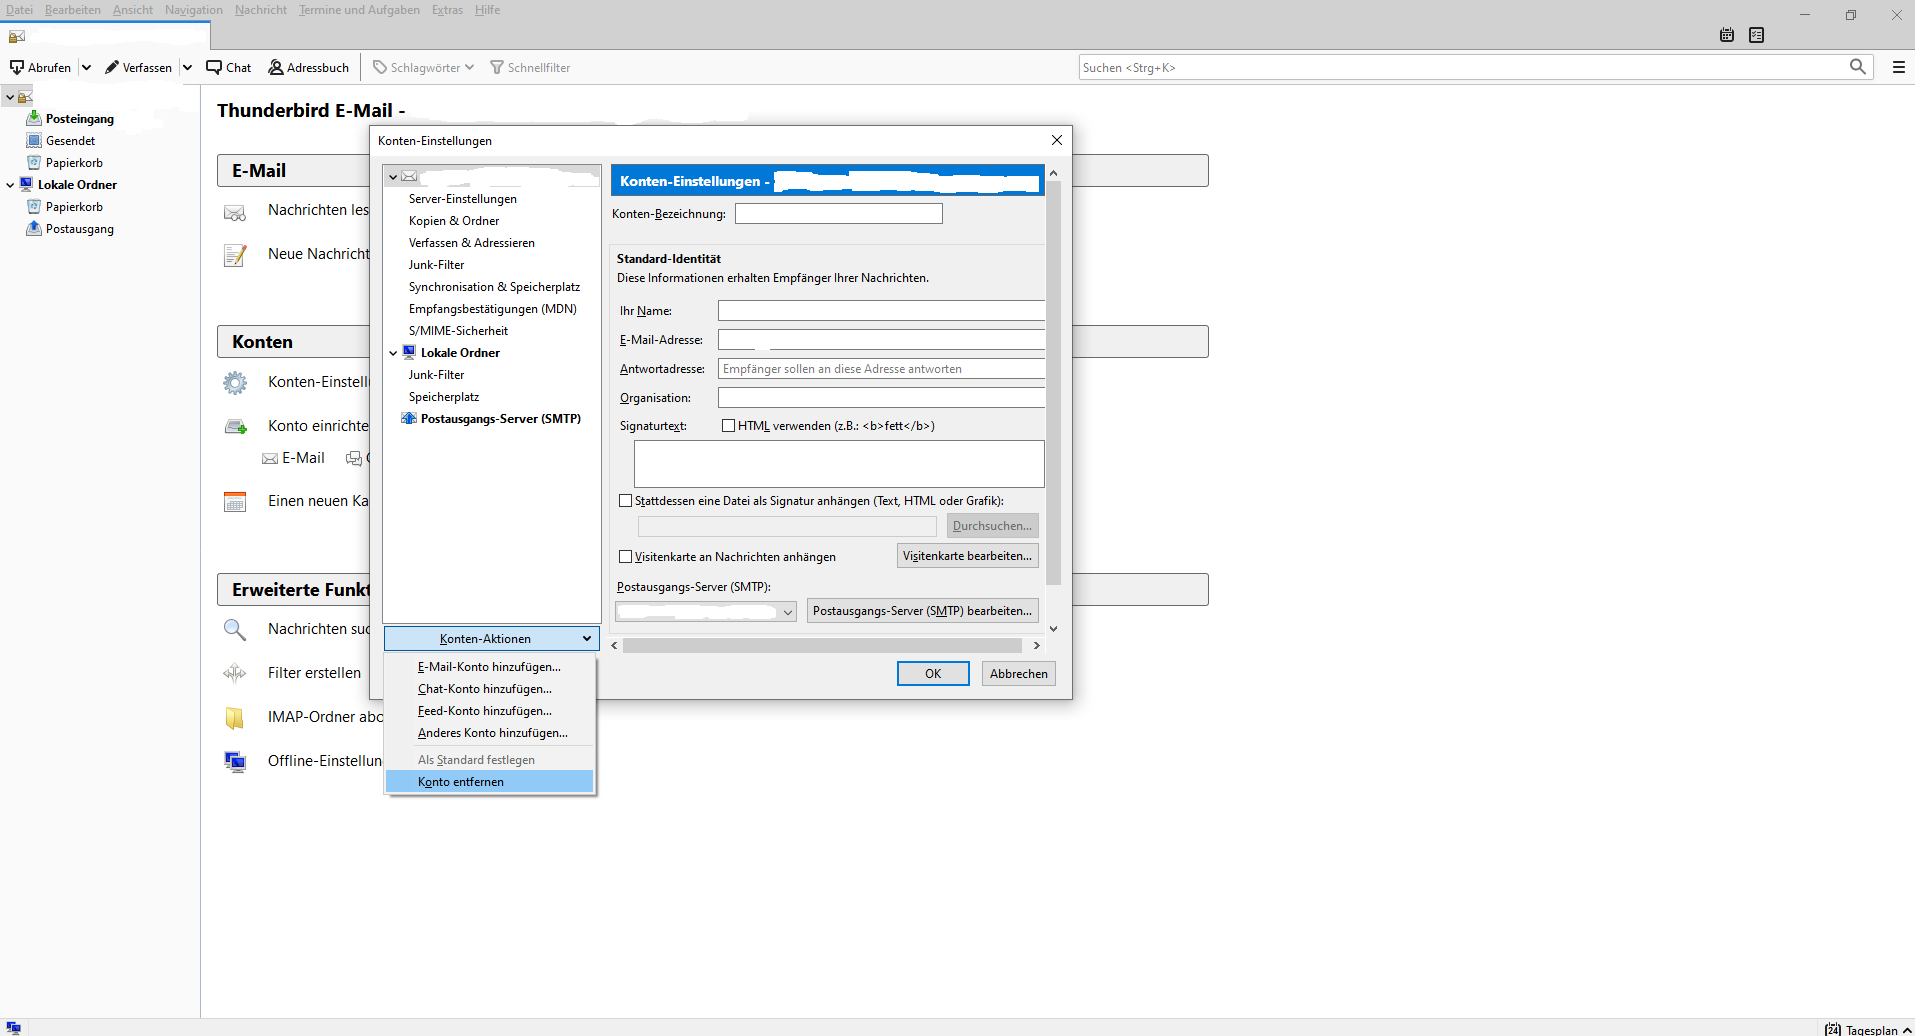Click the Abbrechen button
1915x1036 pixels.
click(1019, 674)
